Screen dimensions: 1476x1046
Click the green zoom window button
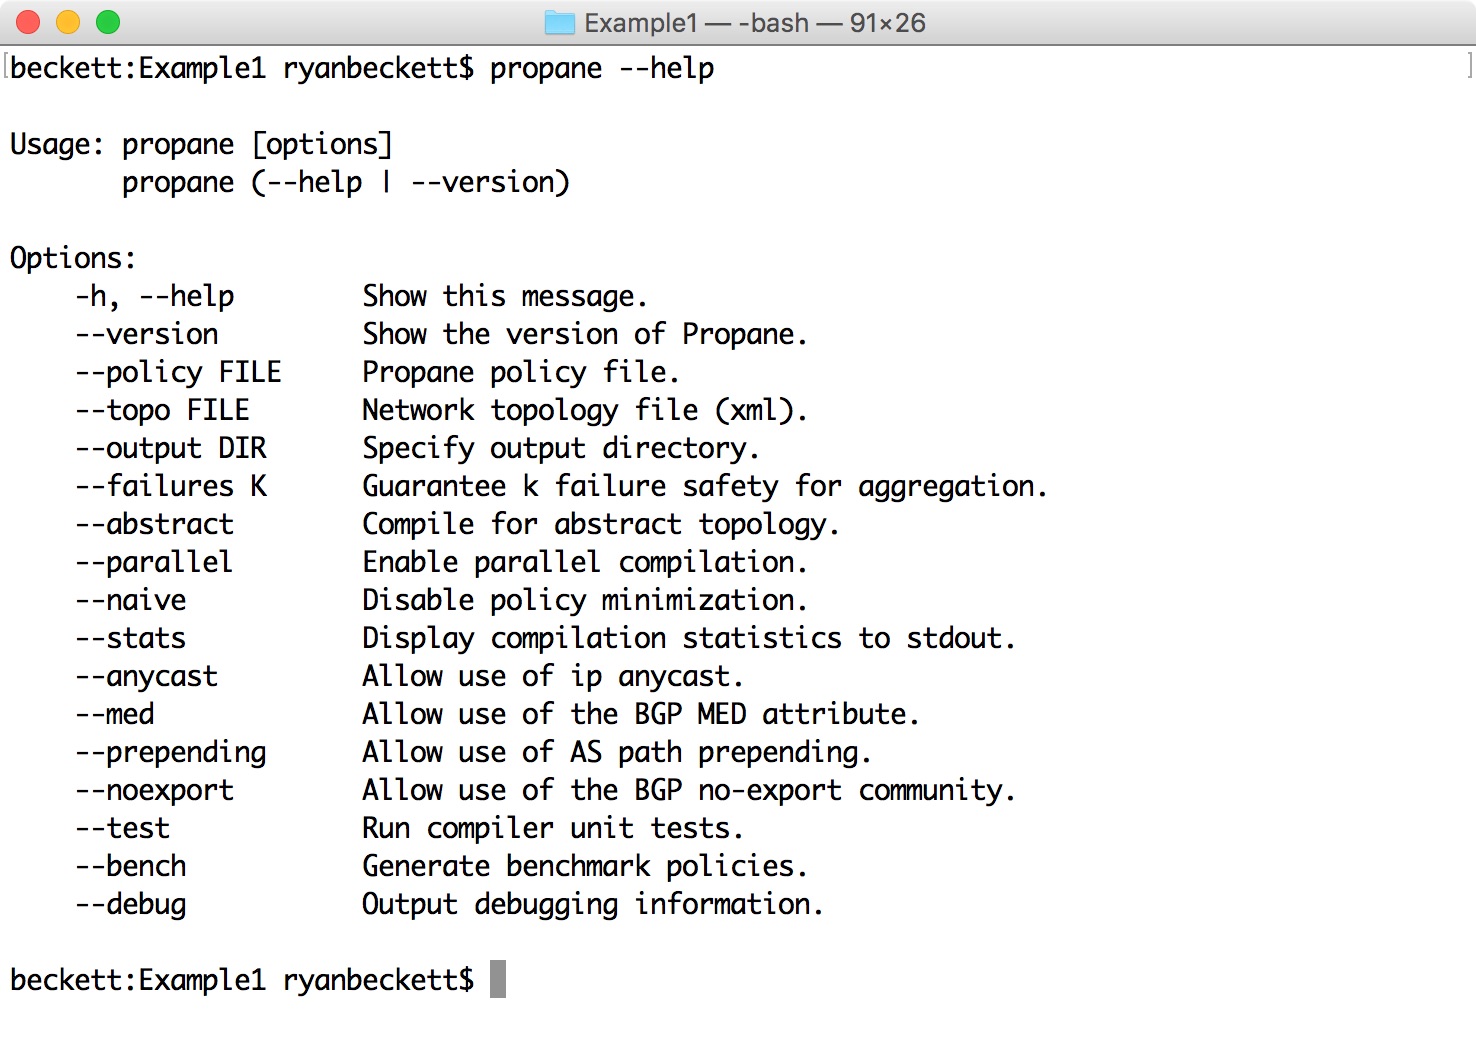(x=108, y=22)
